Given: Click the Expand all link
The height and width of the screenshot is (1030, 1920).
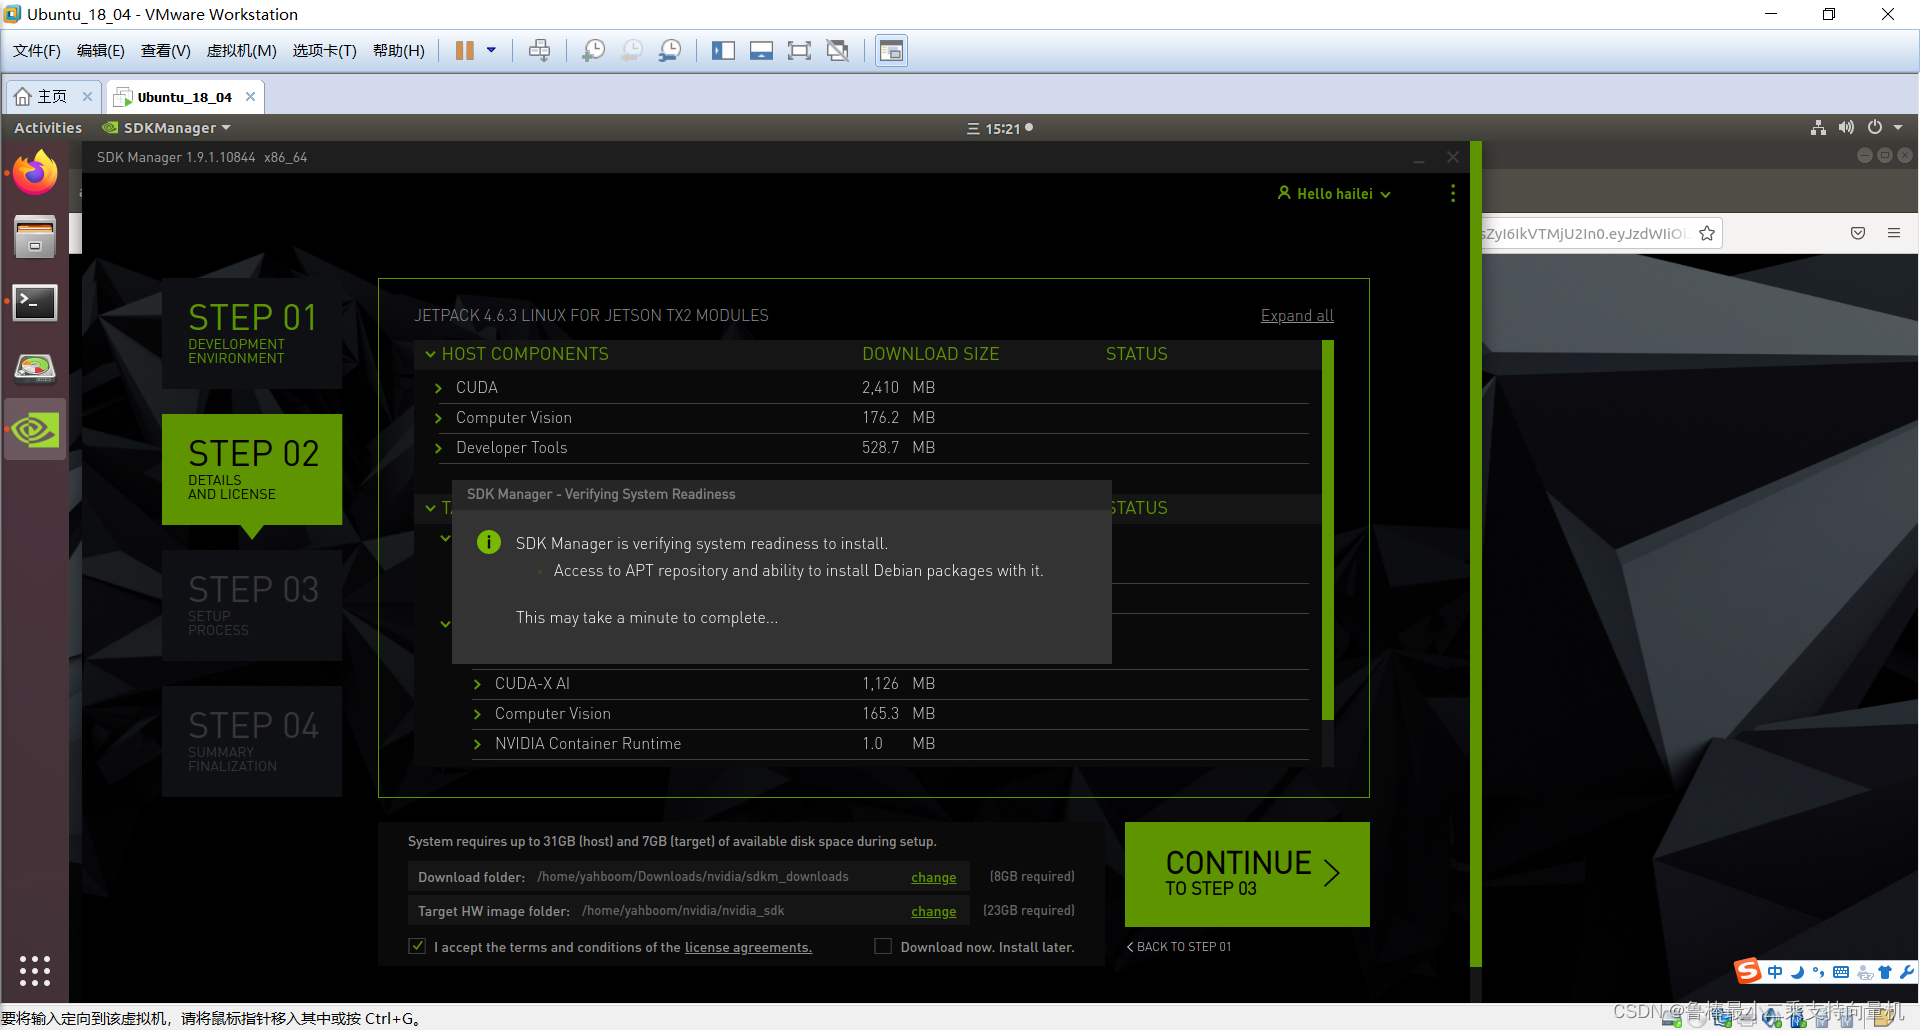Looking at the screenshot, I should point(1297,316).
